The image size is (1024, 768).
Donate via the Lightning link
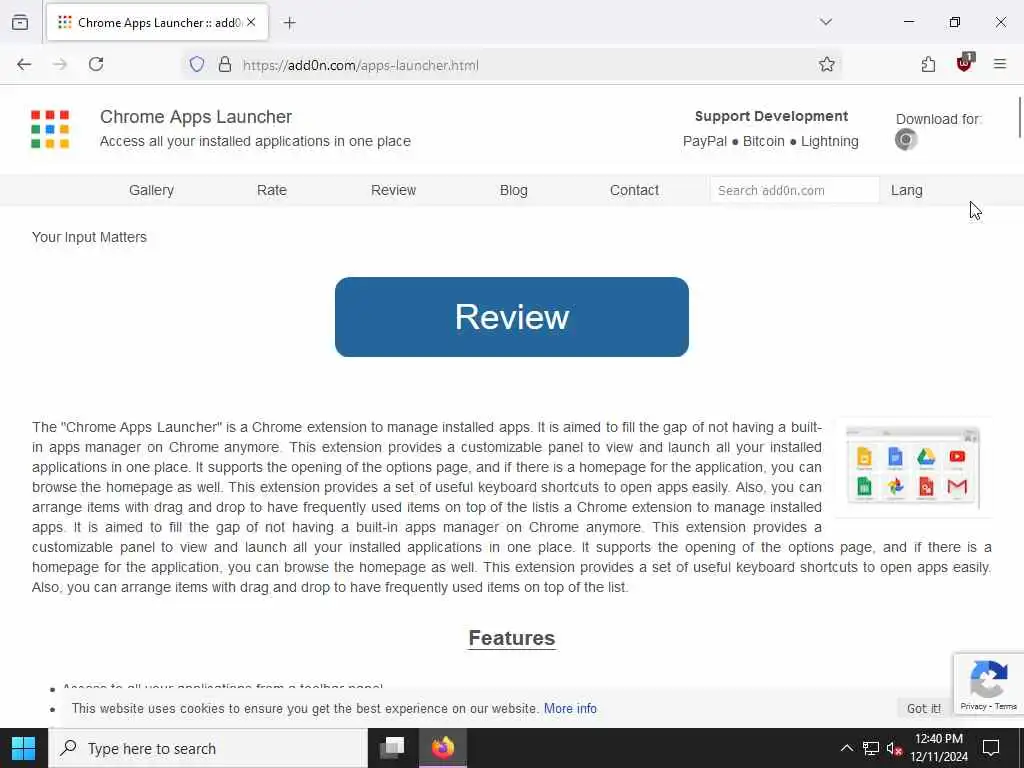(829, 141)
